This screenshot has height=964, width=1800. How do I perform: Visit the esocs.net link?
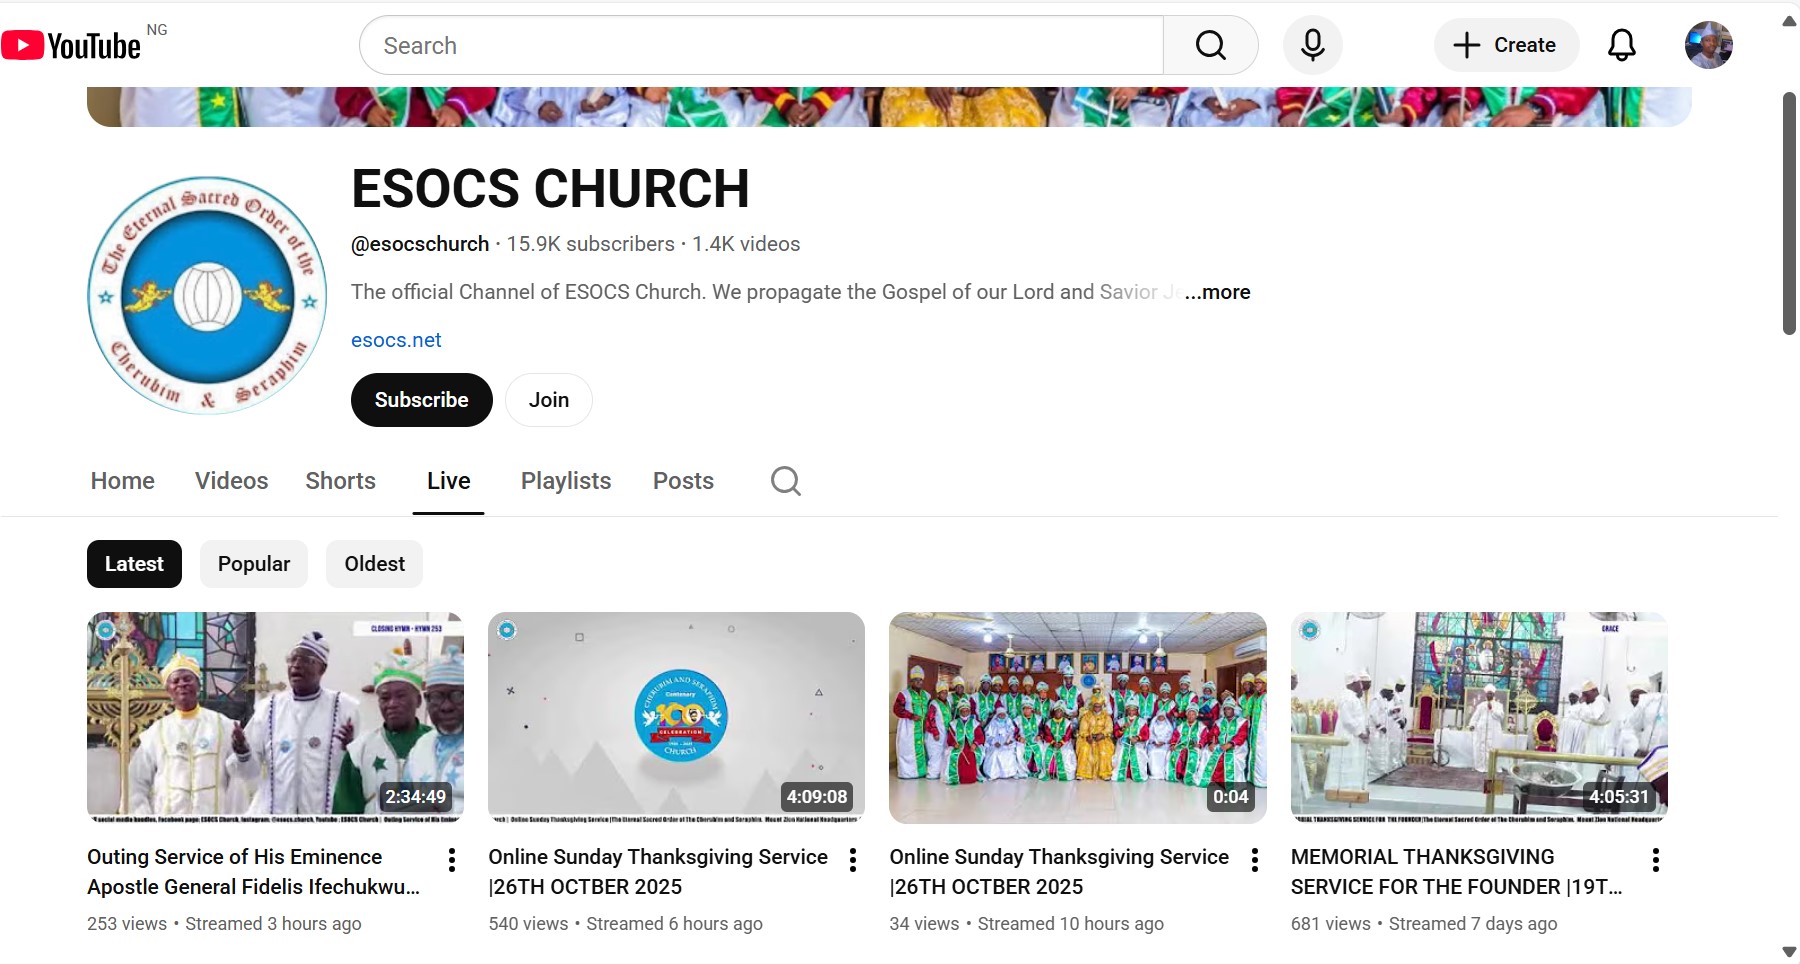396,340
